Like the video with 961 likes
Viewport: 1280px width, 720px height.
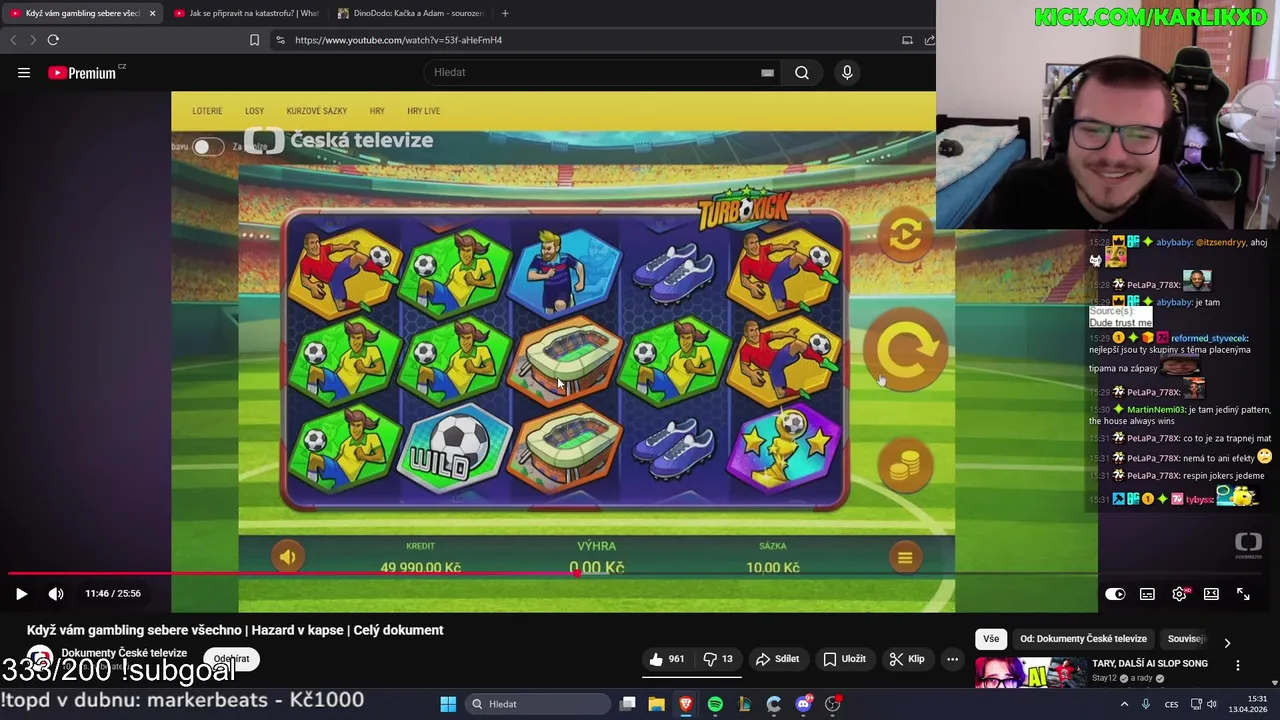coord(667,659)
